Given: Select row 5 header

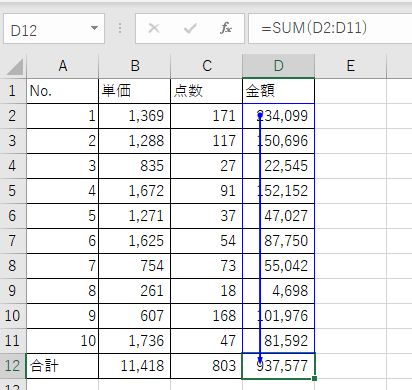Looking at the screenshot, I should click(13, 191).
